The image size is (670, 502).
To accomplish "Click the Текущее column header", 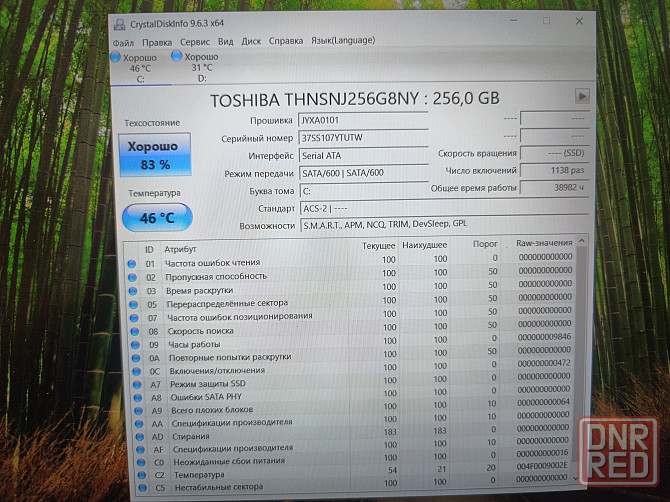I will (x=379, y=246).
